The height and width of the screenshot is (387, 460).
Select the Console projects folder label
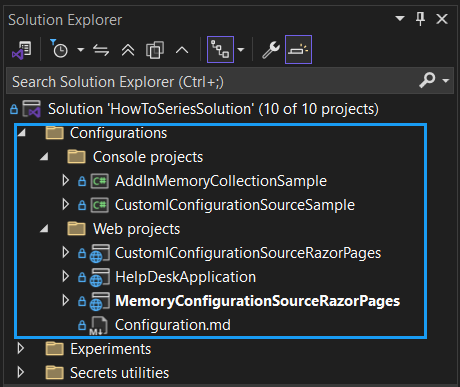(148, 157)
